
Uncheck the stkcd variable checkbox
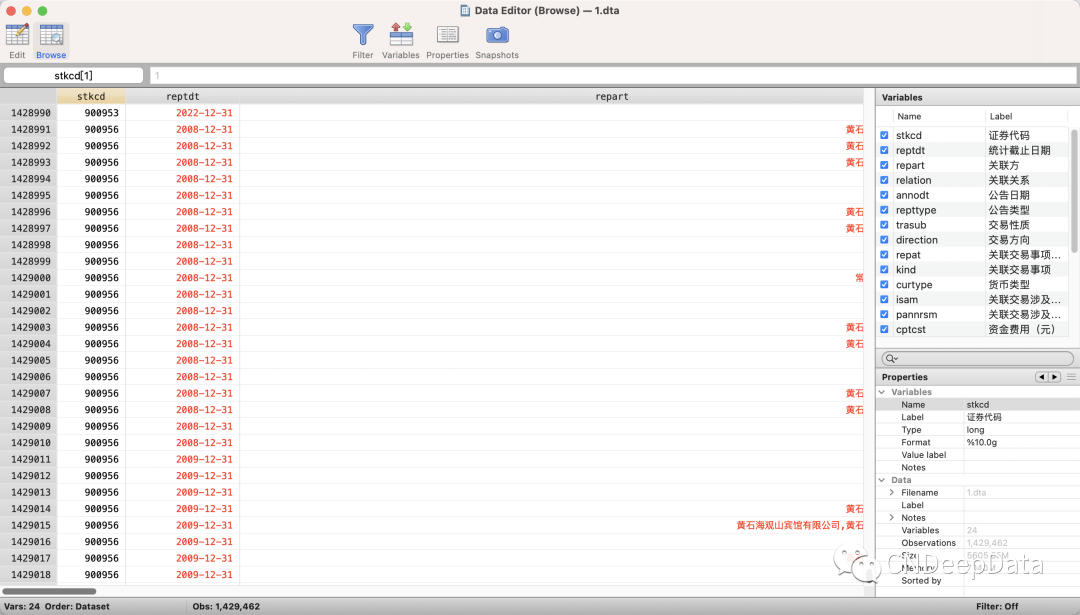point(884,136)
